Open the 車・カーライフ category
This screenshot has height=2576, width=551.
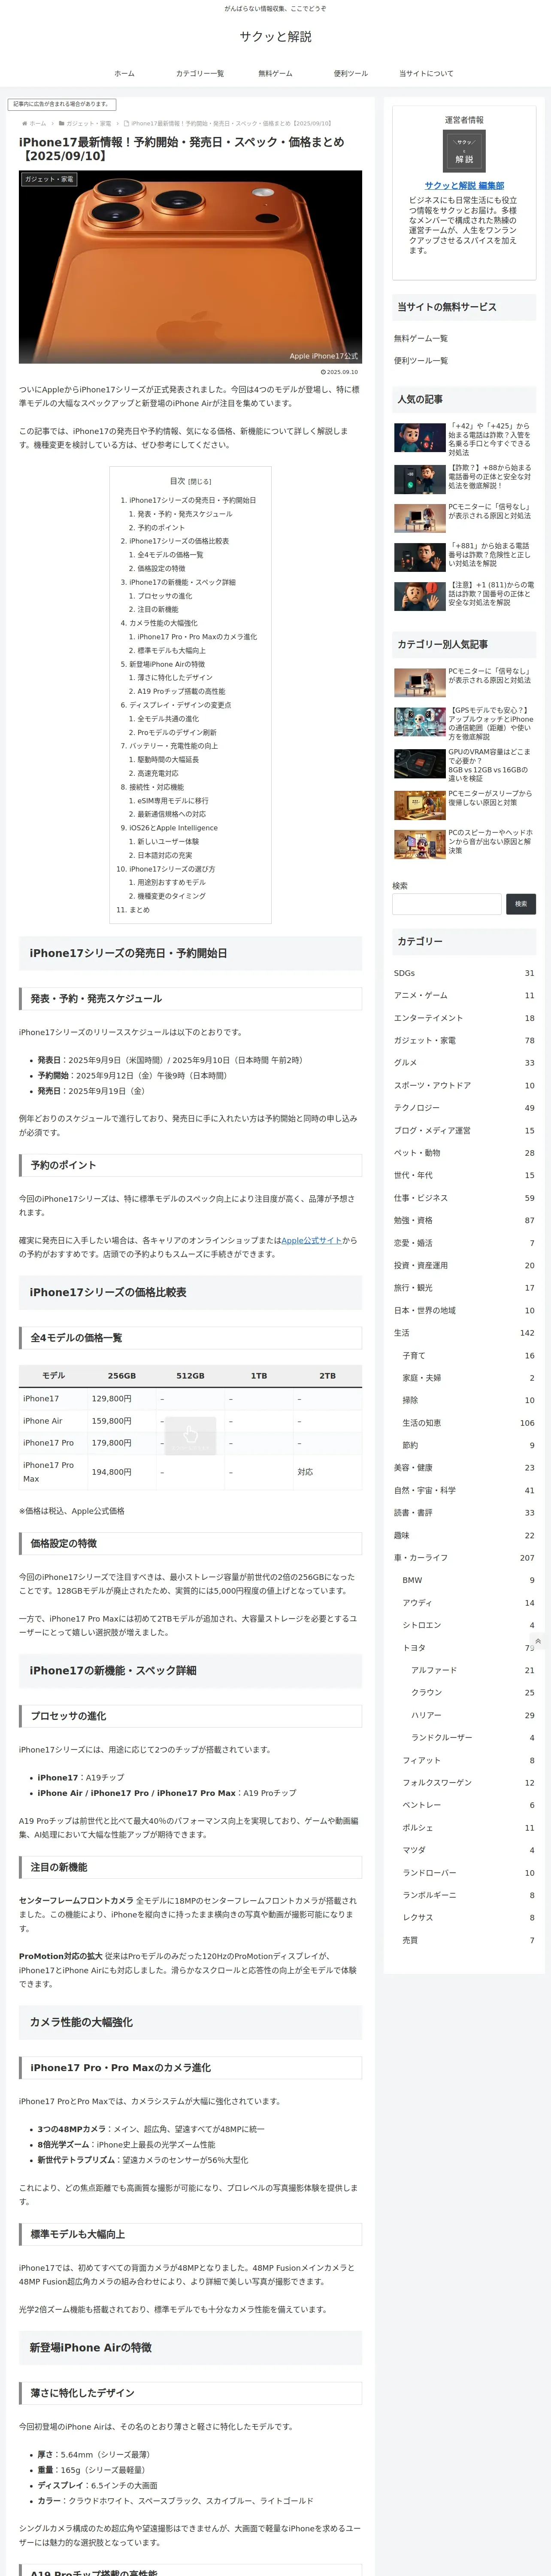[x=464, y=1558]
